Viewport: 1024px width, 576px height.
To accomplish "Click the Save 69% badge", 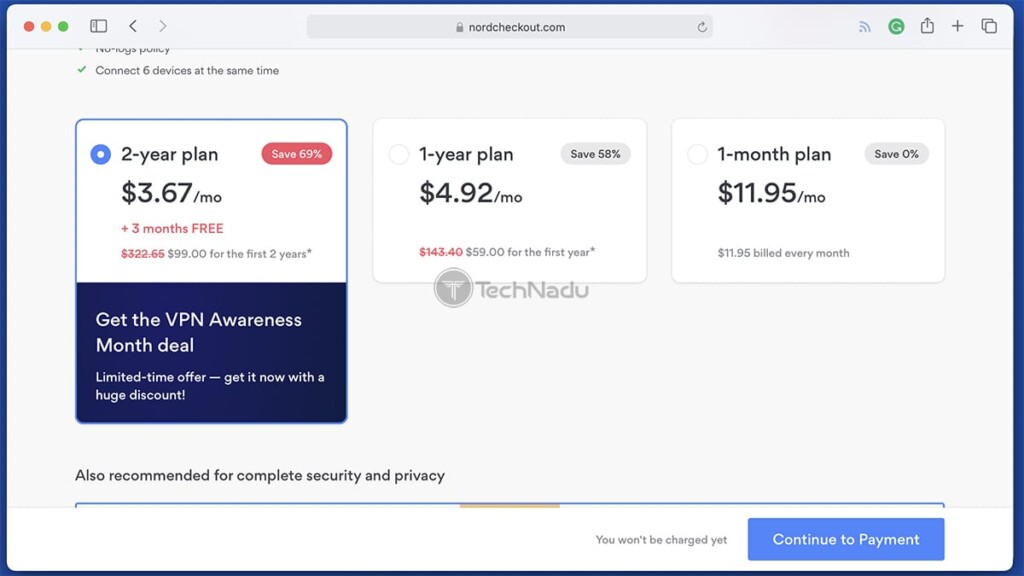I will point(296,154).
